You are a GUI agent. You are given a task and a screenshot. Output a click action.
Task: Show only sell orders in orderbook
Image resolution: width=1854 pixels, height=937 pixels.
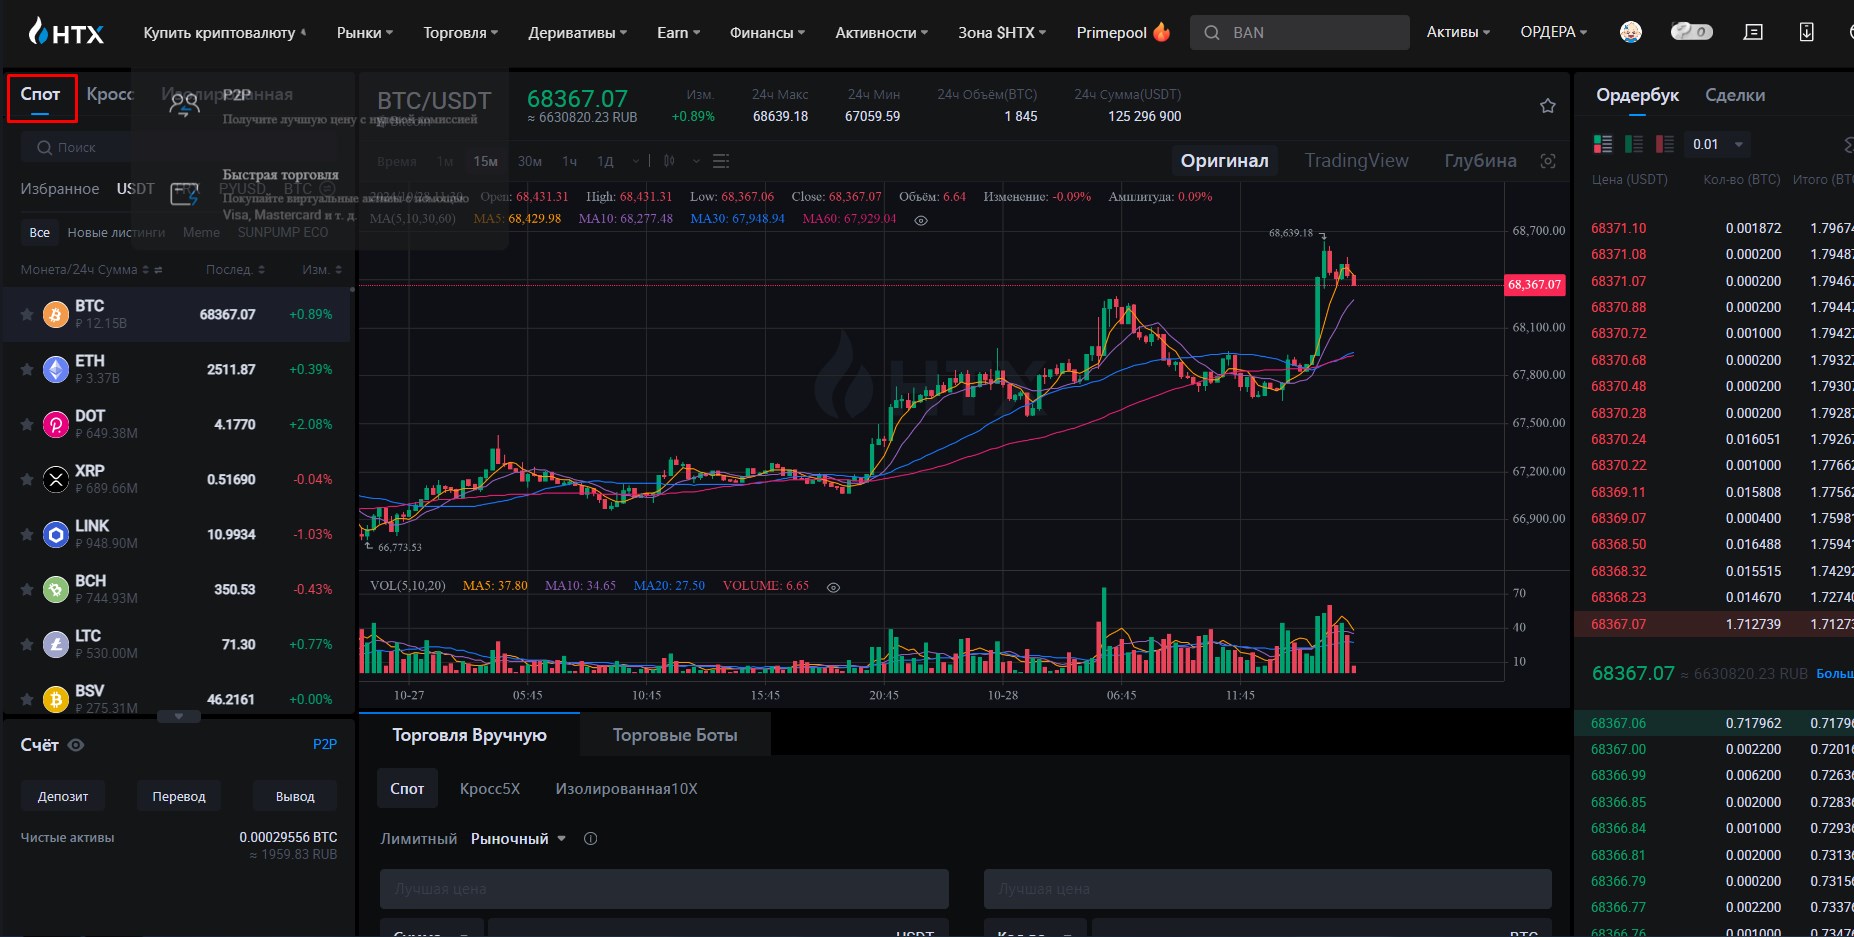(1665, 144)
